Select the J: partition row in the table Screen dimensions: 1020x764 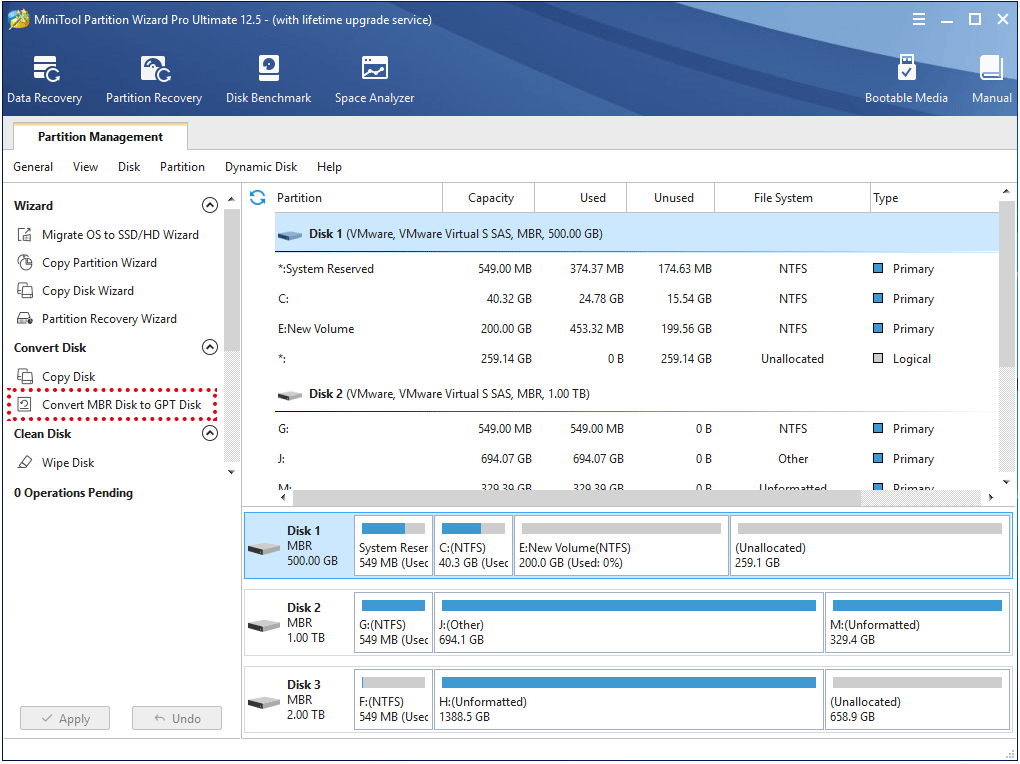point(636,459)
